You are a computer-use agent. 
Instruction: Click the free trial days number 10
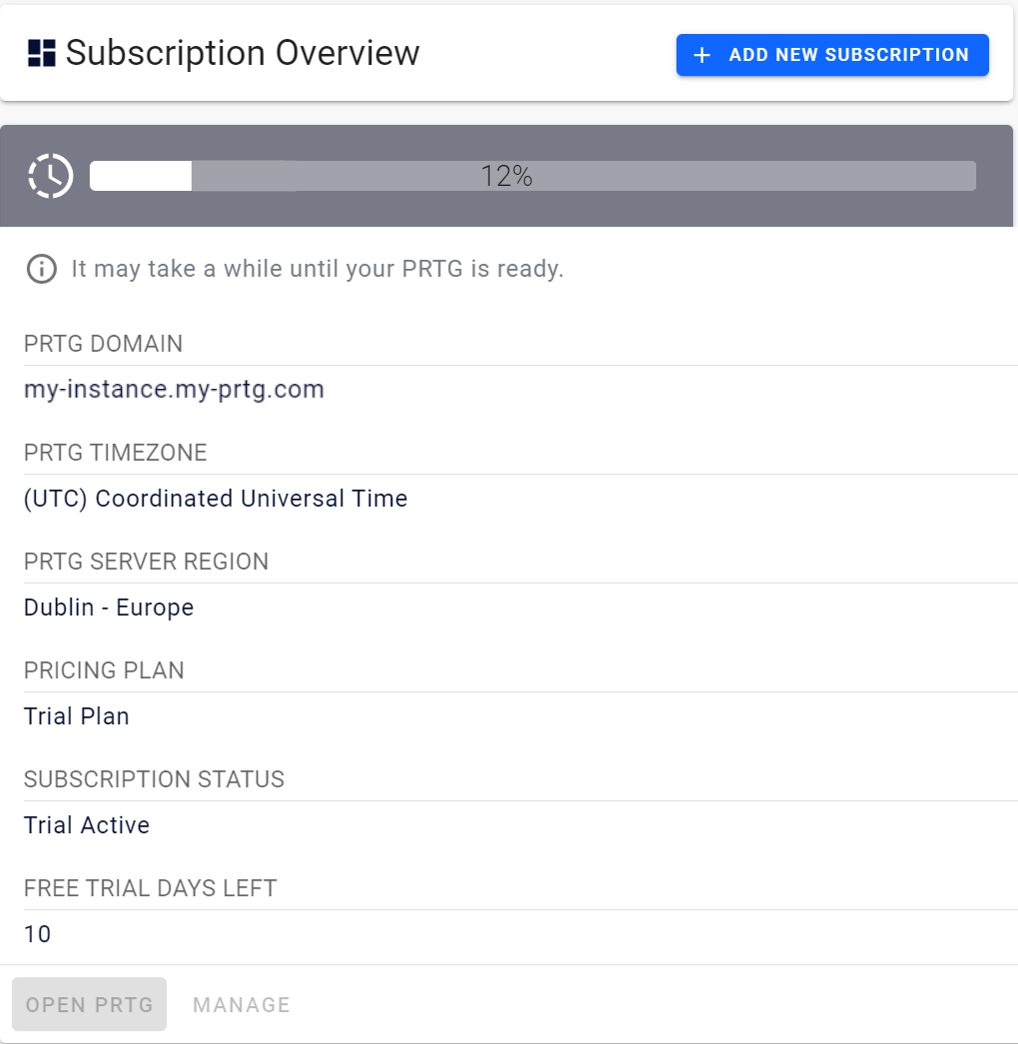[38, 934]
